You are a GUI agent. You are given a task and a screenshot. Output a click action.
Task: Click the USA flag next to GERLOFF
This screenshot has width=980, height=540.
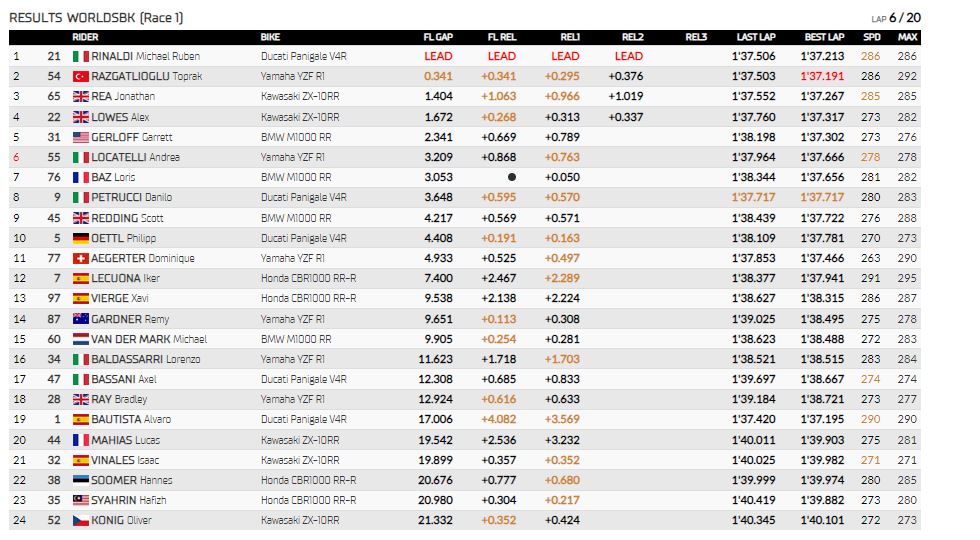pos(81,137)
